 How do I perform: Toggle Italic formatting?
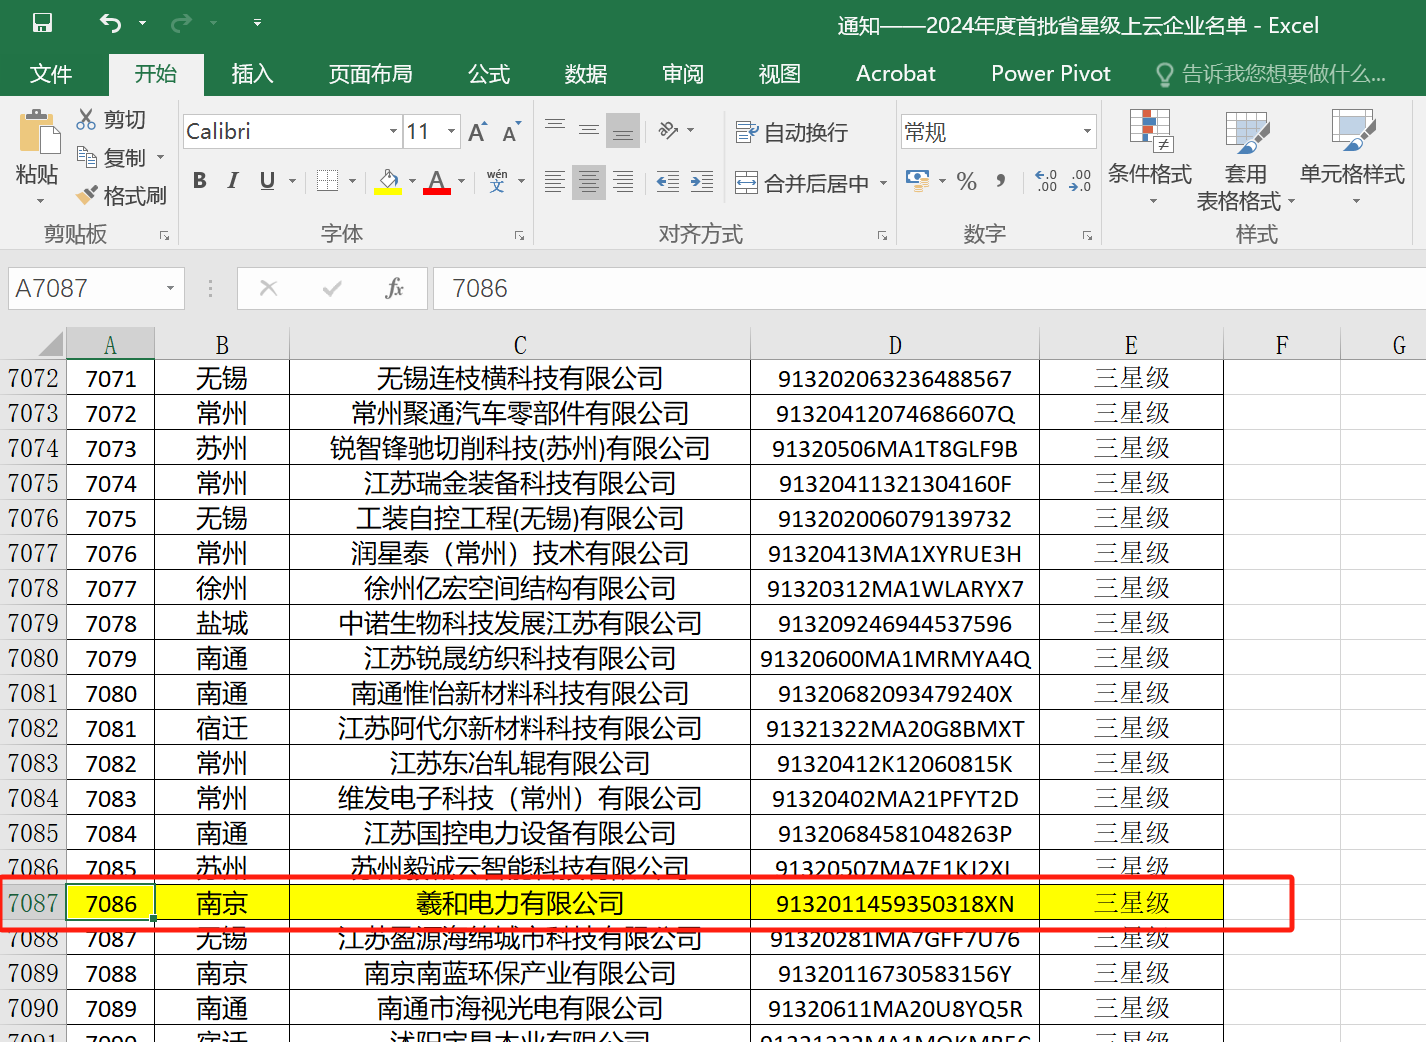click(233, 181)
